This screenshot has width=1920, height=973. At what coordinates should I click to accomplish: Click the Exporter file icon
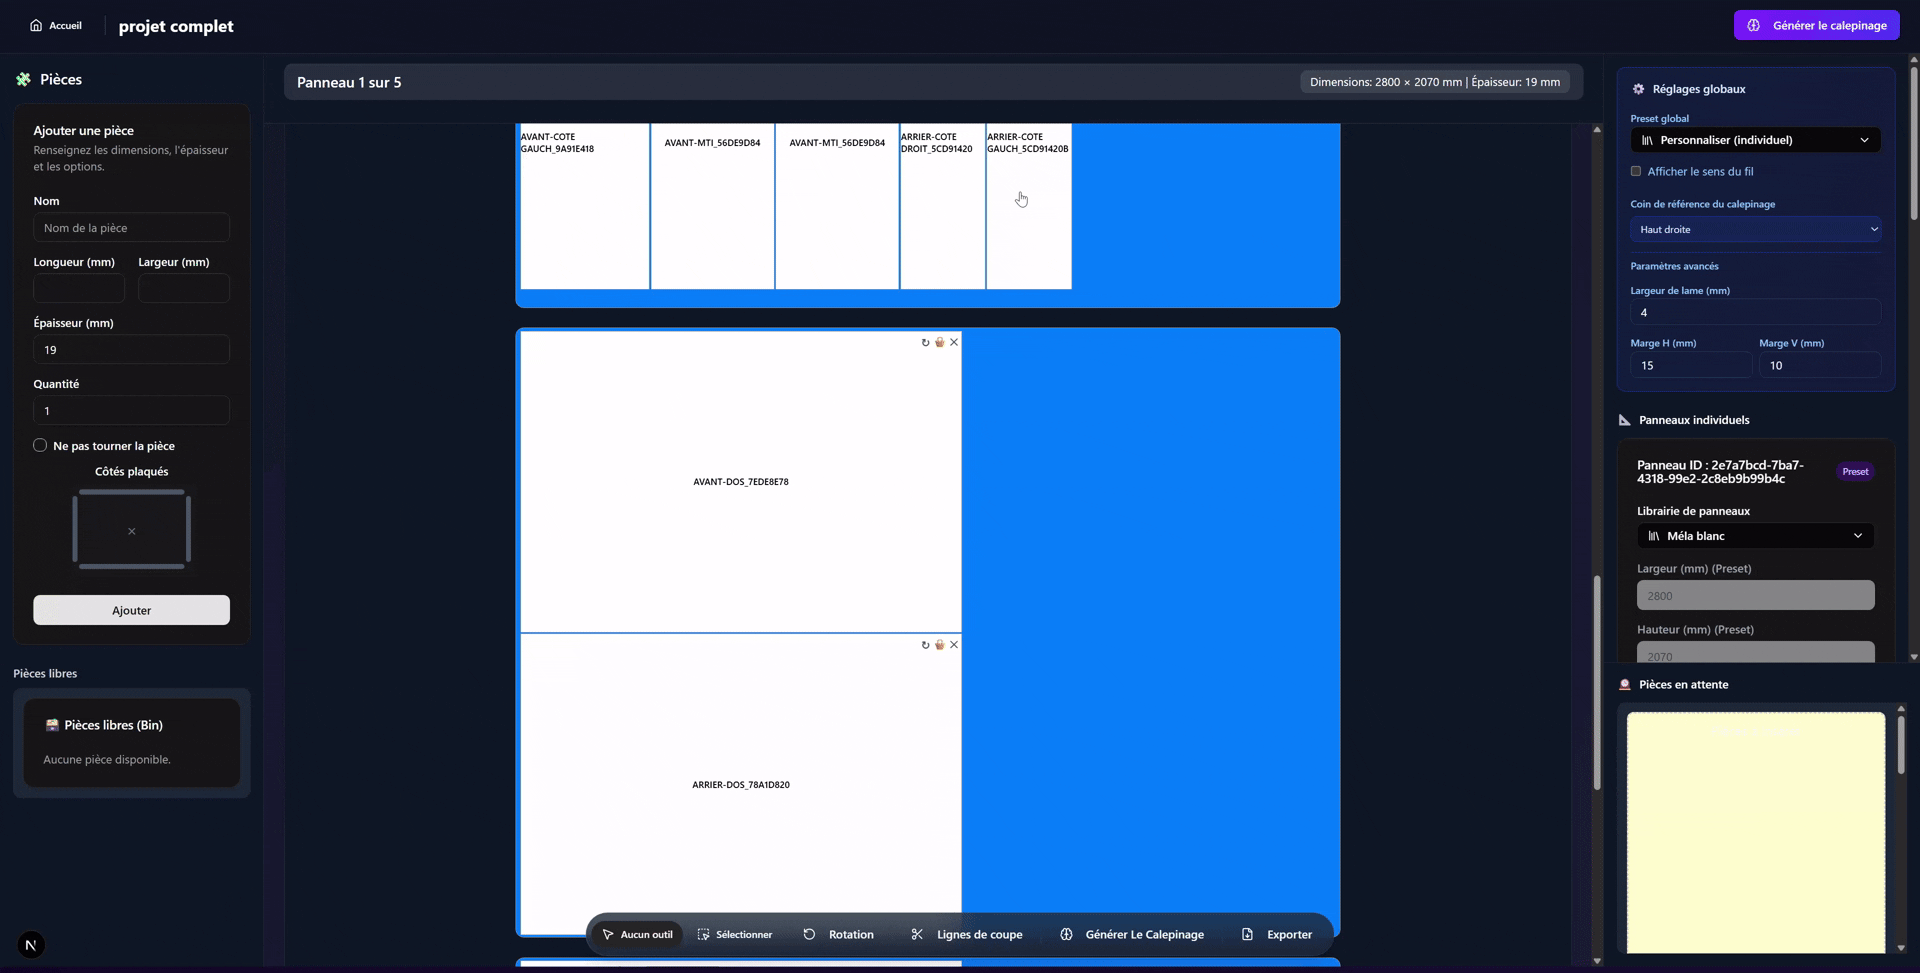point(1247,935)
